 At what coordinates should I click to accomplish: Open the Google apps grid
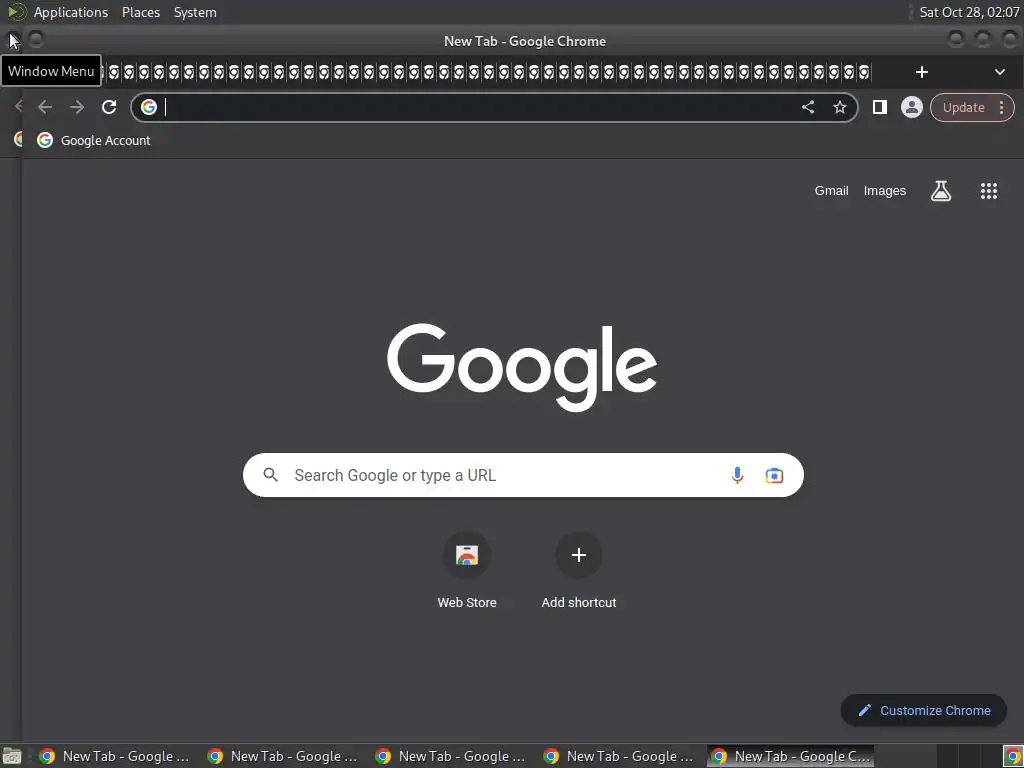tap(988, 191)
